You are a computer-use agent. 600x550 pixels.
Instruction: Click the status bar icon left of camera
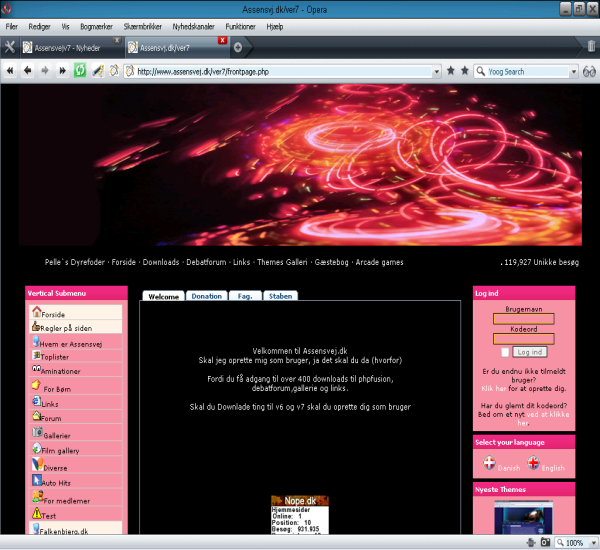(531, 542)
